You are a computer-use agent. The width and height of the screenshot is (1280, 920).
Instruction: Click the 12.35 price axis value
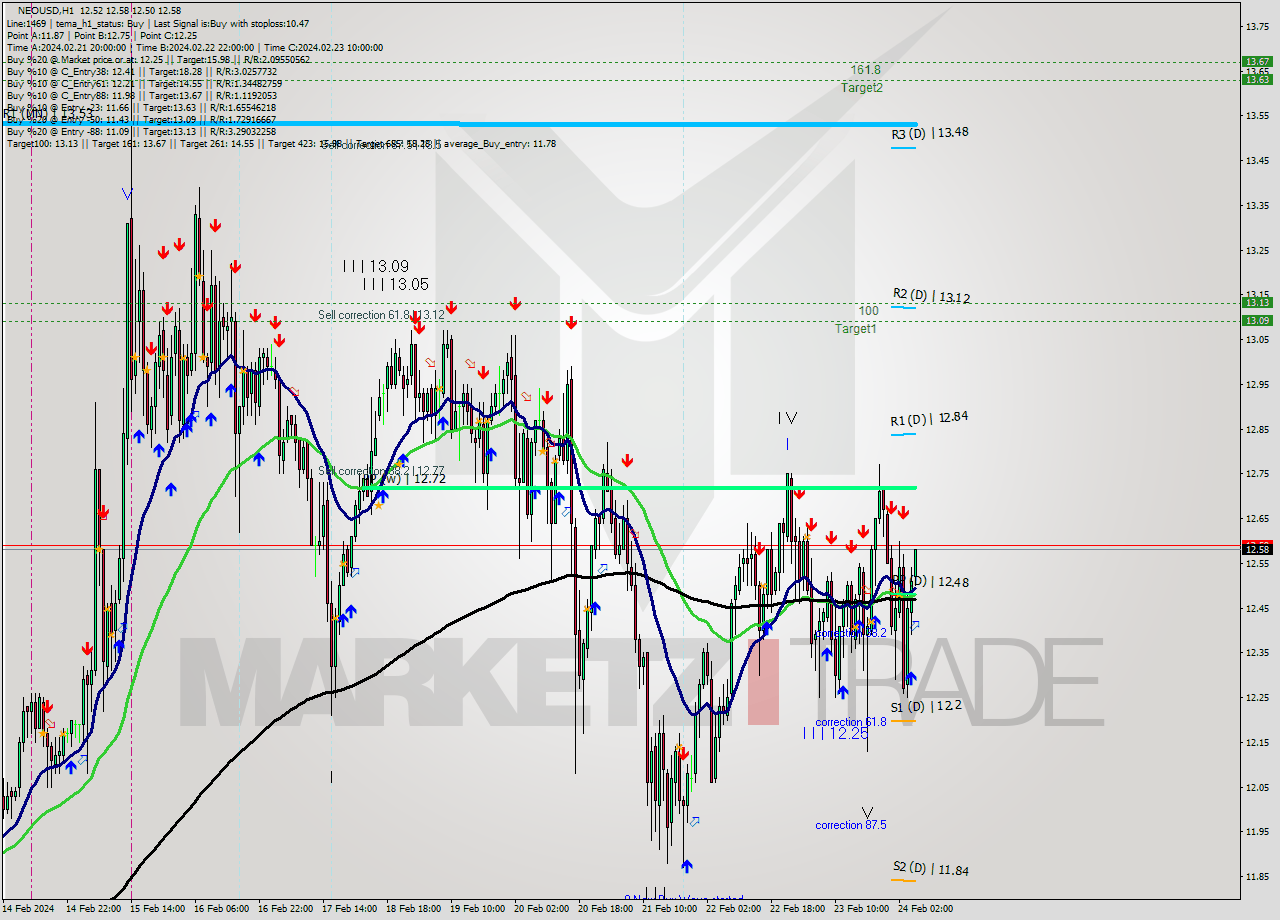1256,653
